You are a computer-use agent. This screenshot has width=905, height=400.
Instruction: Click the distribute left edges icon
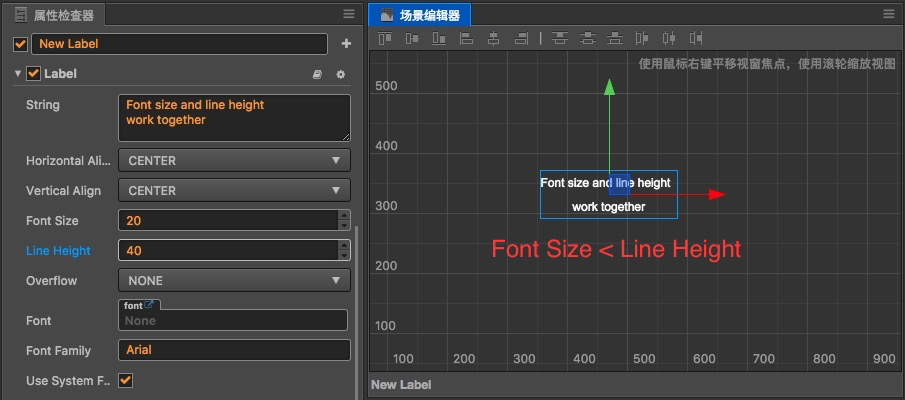(x=642, y=39)
